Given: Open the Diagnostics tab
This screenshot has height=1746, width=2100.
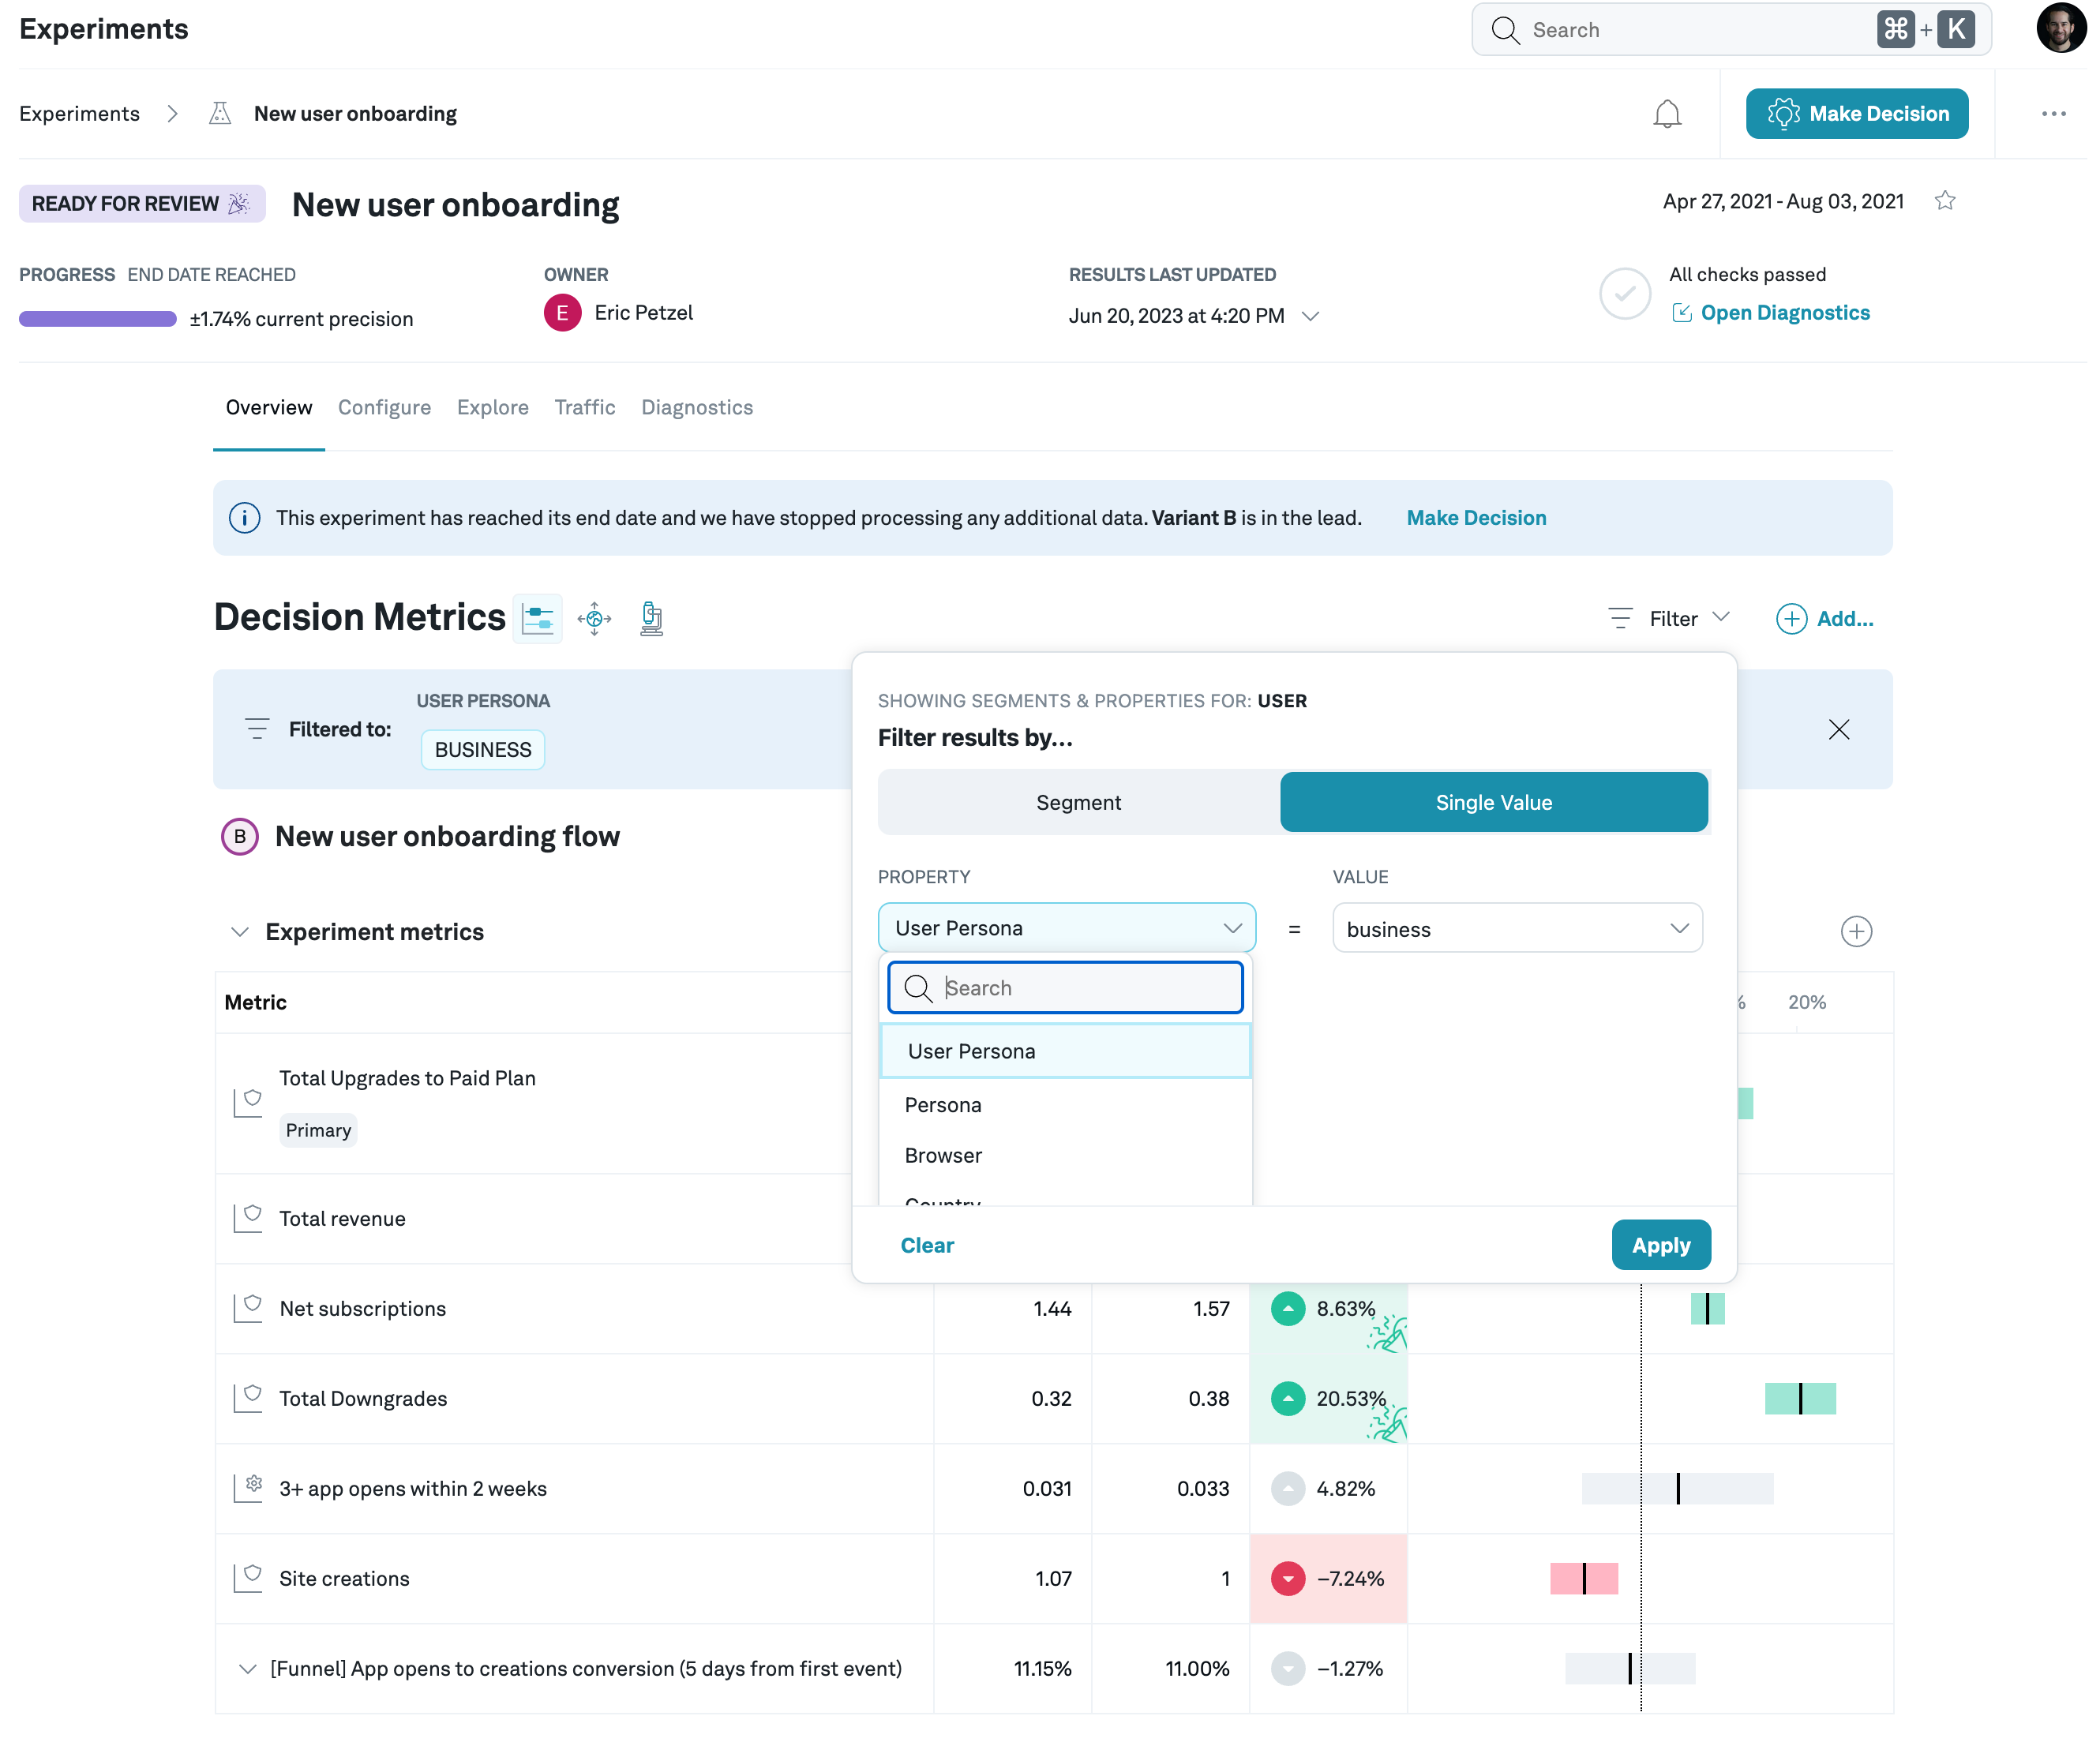Looking at the screenshot, I should (696, 407).
